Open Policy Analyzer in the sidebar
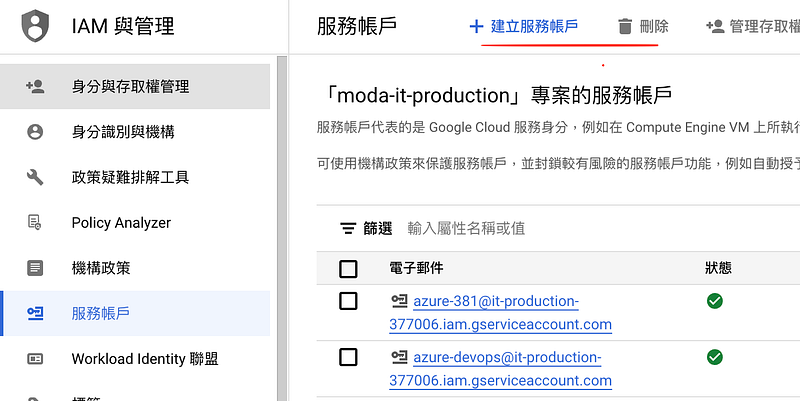 [x=135, y=222]
